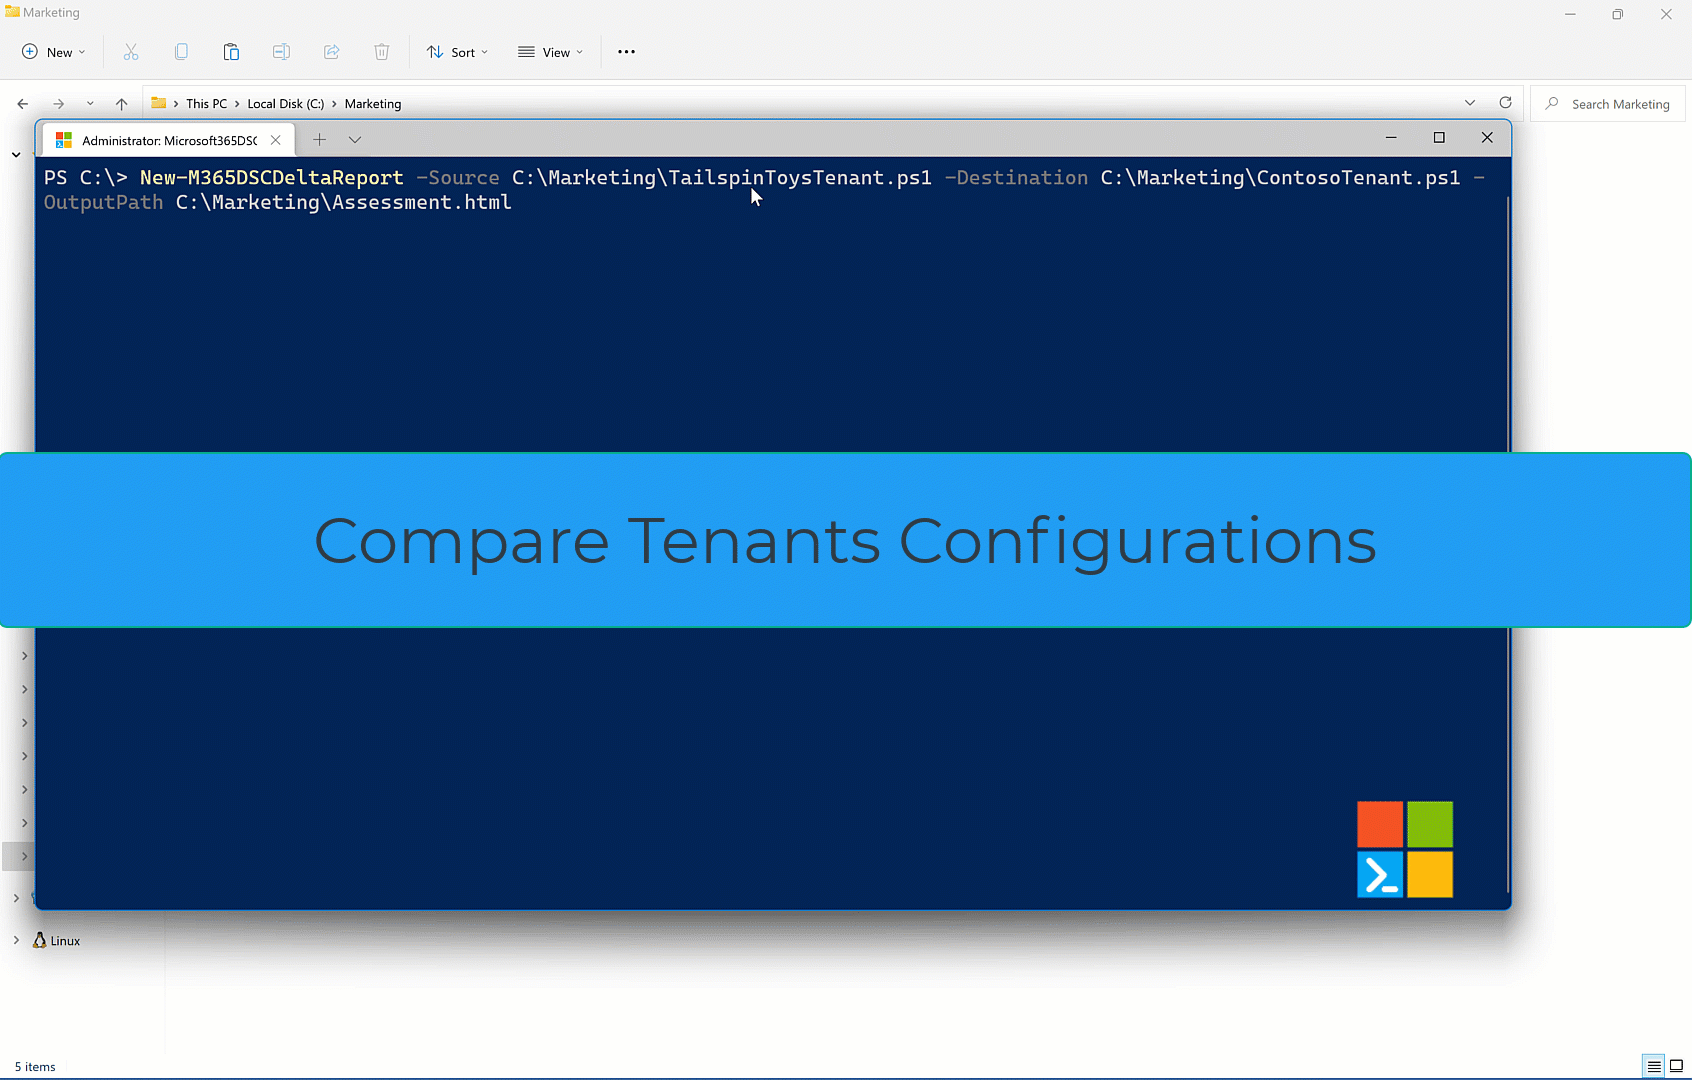The height and width of the screenshot is (1080, 1692).
Task: Click Local Disk (C:) in breadcrumb
Action: (x=285, y=104)
